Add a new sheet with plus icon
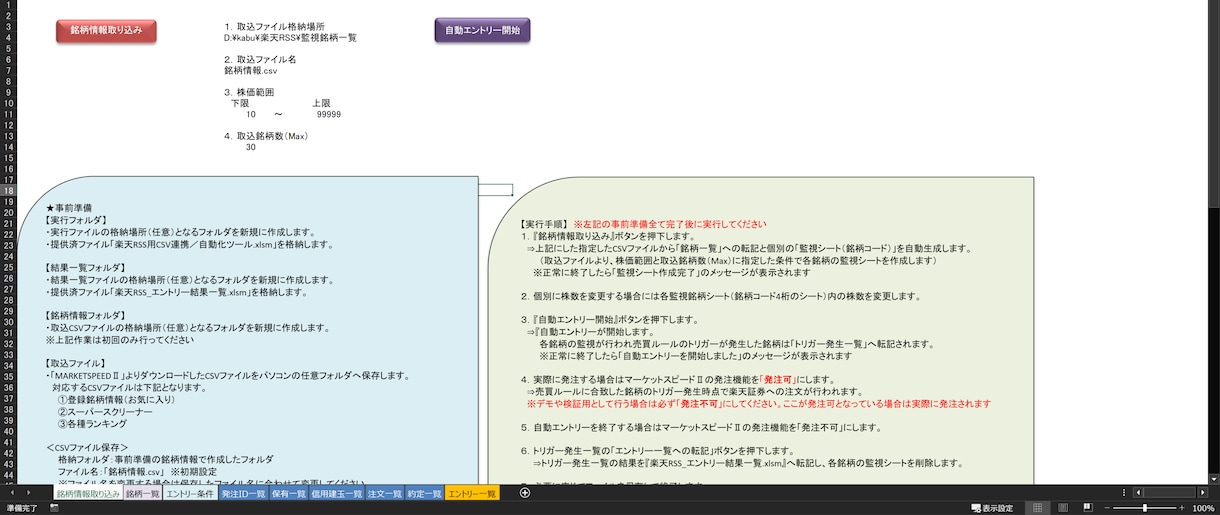This screenshot has height=515, width=1220. coord(525,493)
